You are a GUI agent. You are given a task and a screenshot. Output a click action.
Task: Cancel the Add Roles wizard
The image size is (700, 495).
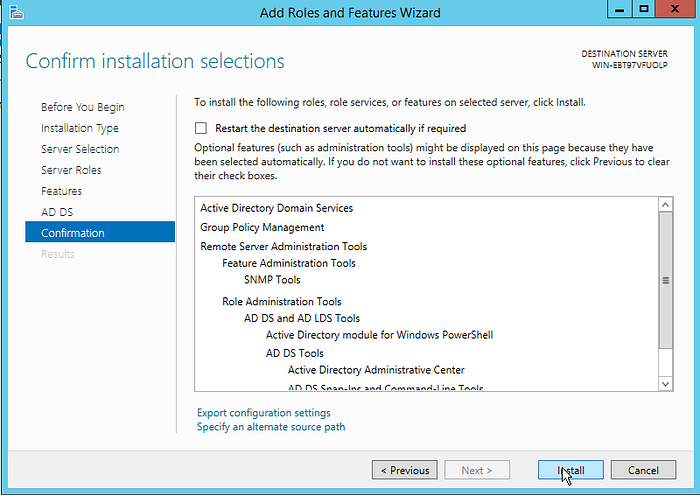(643, 470)
